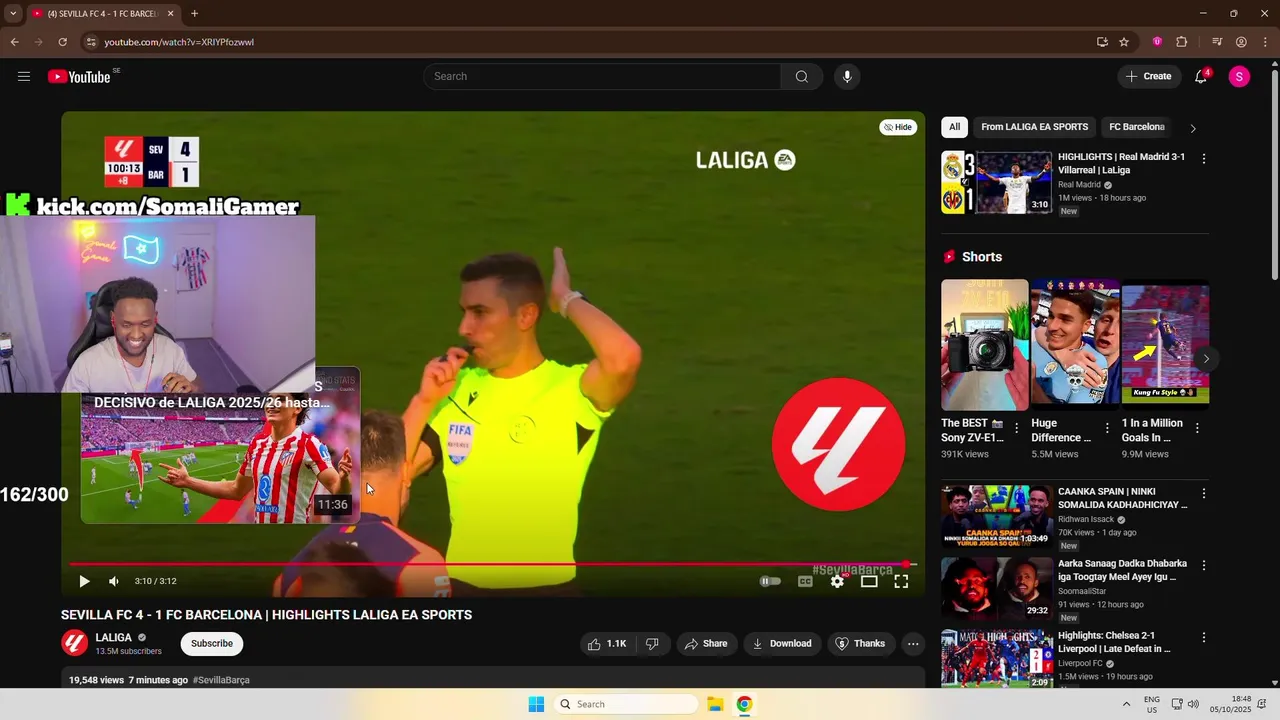The width and height of the screenshot is (1280, 720).
Task: Select the FC Barcelona filter chip
Action: (1137, 127)
